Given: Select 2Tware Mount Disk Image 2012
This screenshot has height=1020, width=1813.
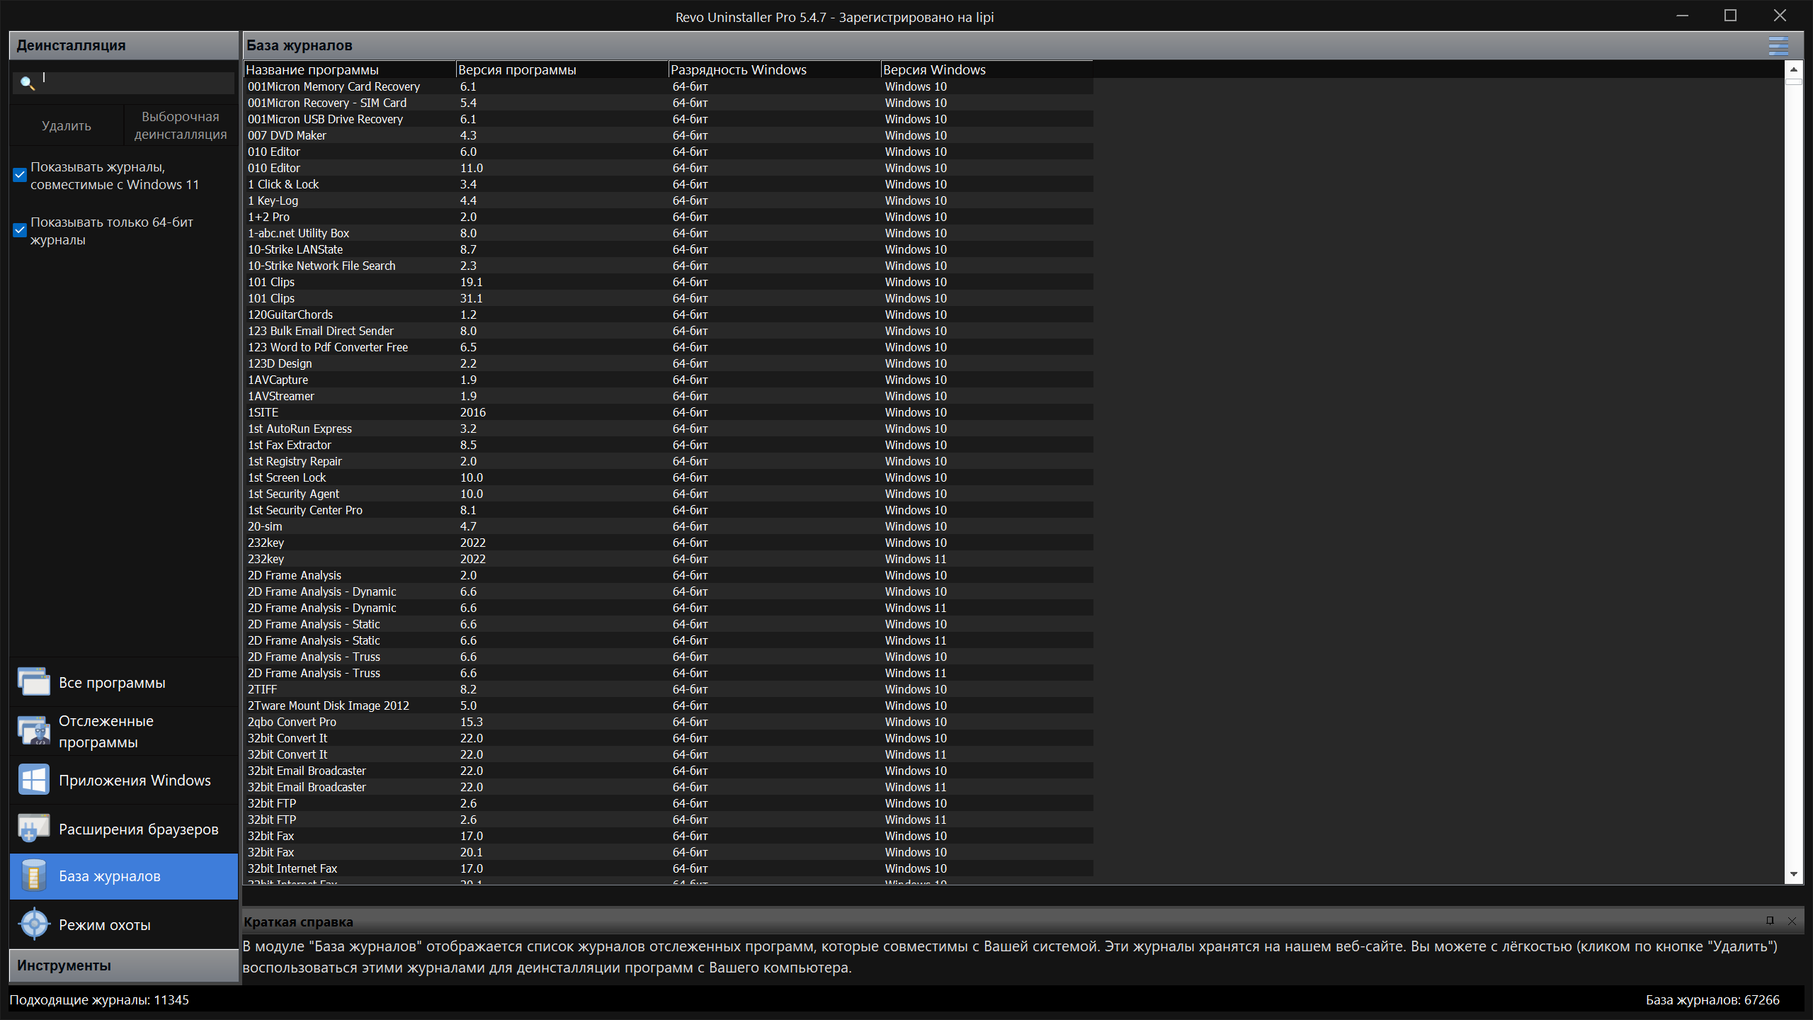Looking at the screenshot, I should pyautogui.click(x=668, y=706).
